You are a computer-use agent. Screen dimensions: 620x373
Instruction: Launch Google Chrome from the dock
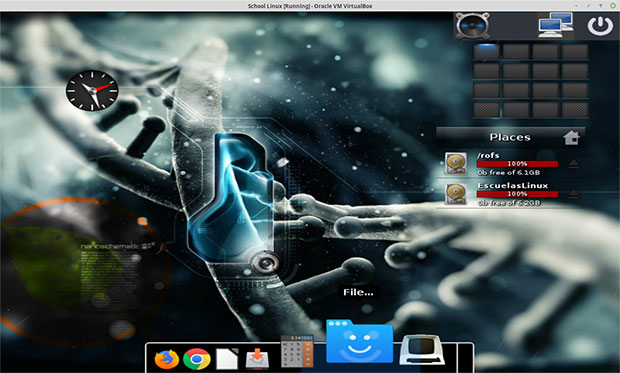click(197, 359)
